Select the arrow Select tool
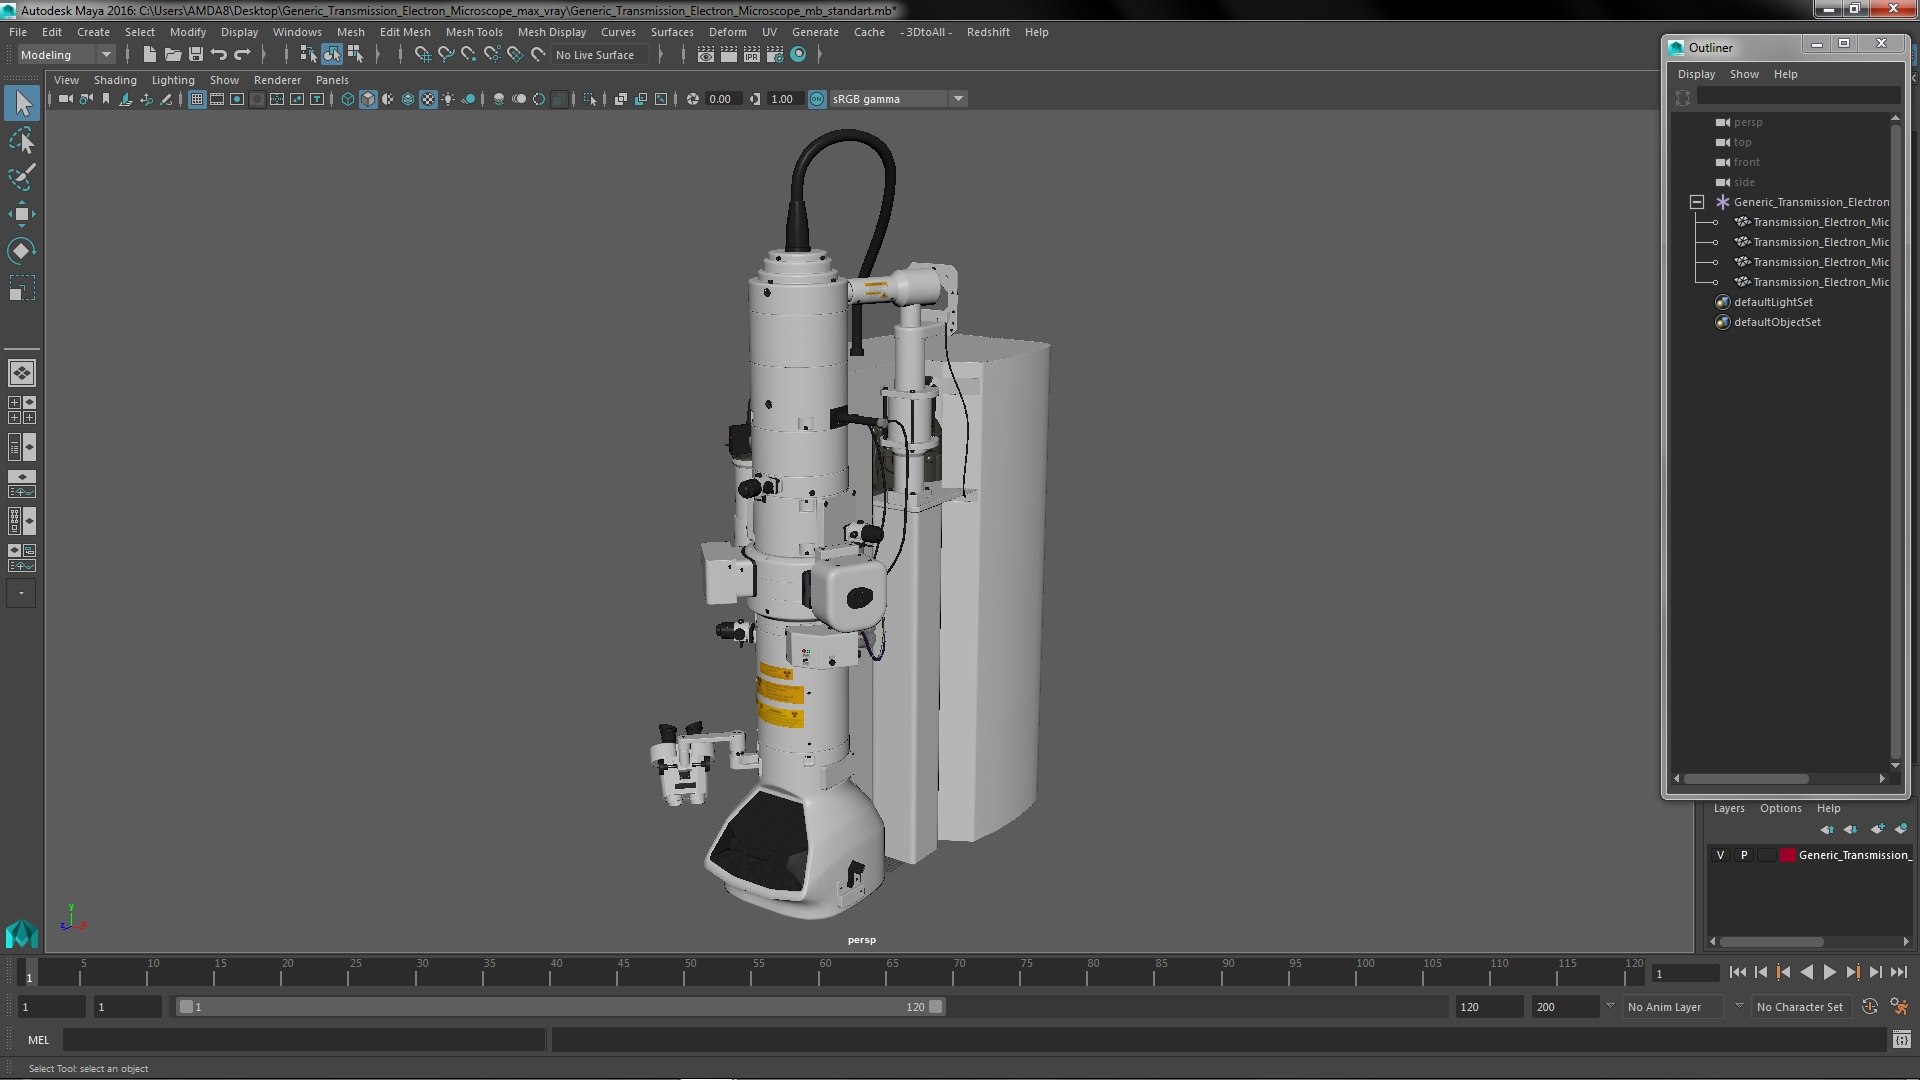Image resolution: width=1920 pixels, height=1080 pixels. pyautogui.click(x=22, y=103)
